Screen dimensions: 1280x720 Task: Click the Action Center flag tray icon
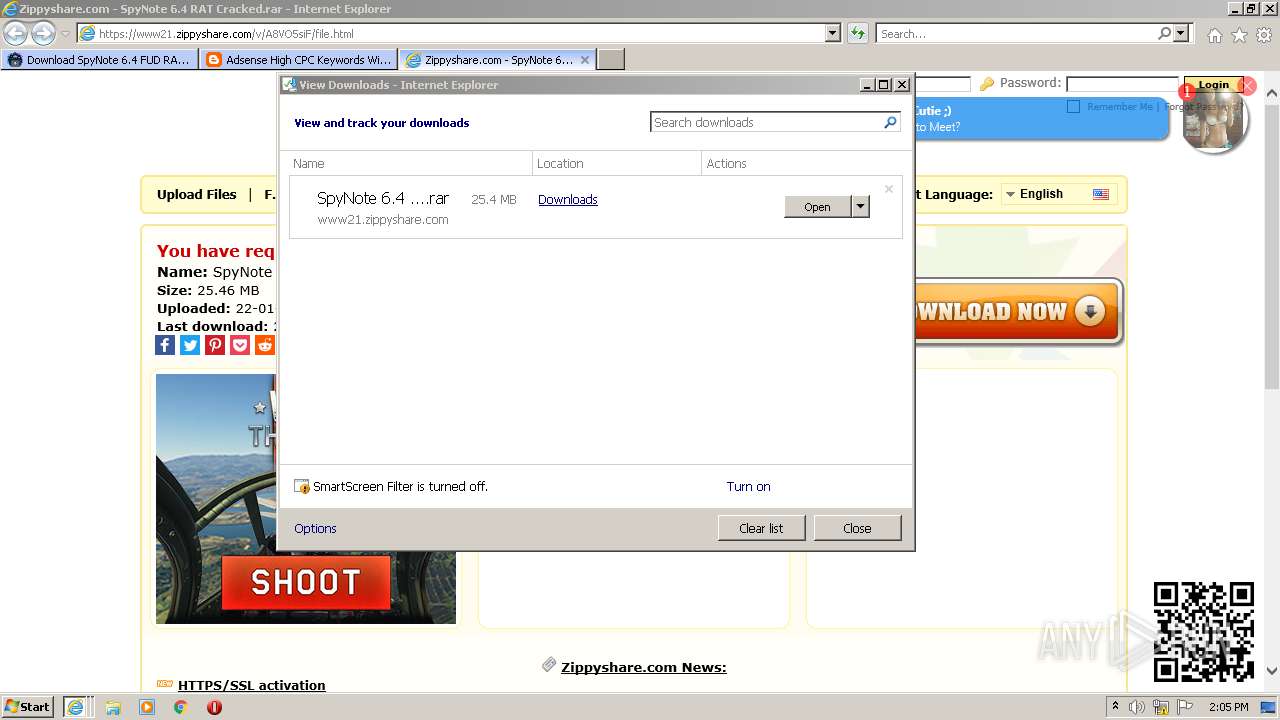[x=1185, y=707]
